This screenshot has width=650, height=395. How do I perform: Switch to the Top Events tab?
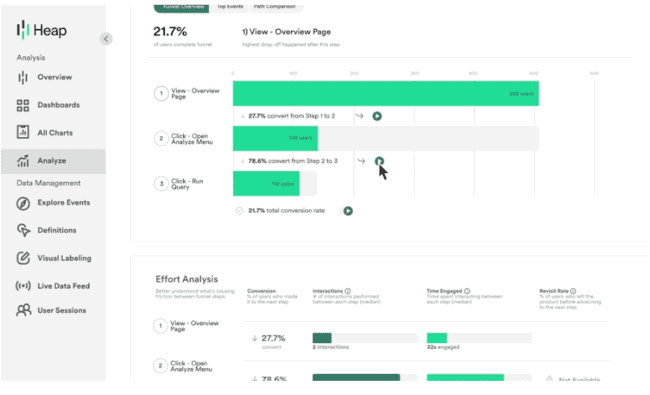click(230, 7)
